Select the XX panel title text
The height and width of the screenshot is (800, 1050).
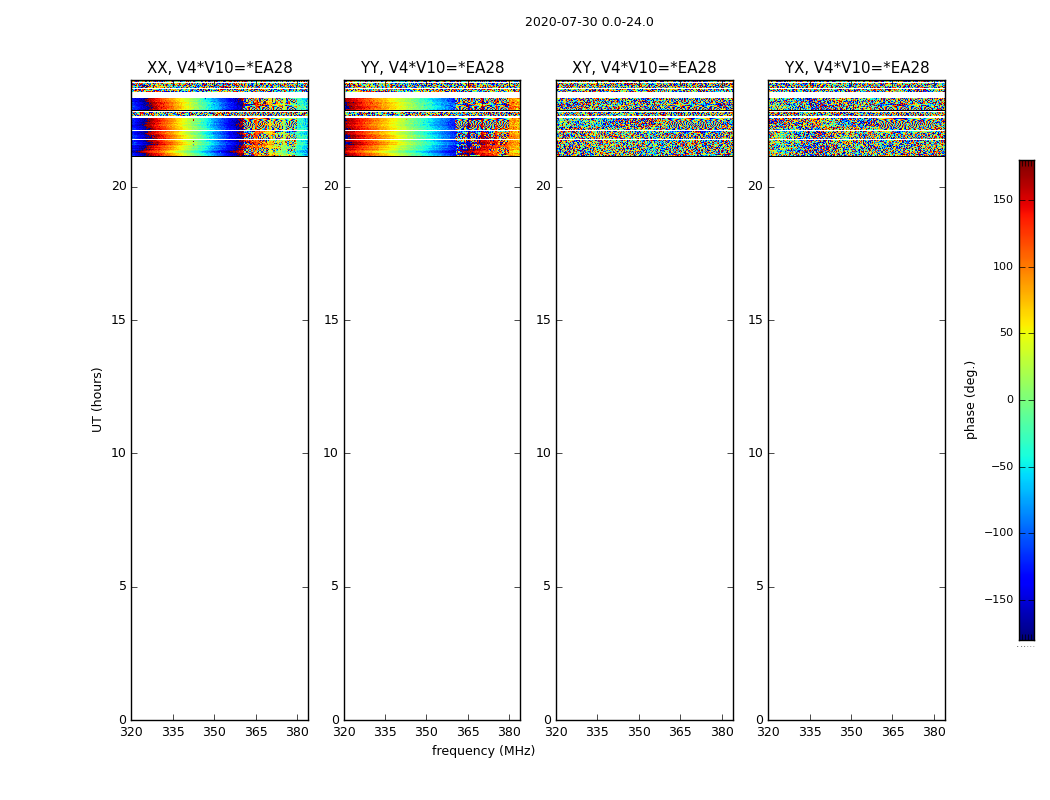pos(219,68)
